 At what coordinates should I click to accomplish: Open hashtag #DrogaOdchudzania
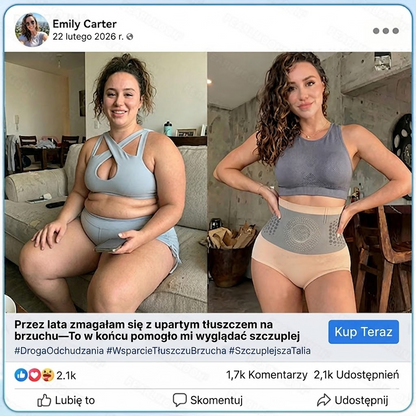click(59, 351)
